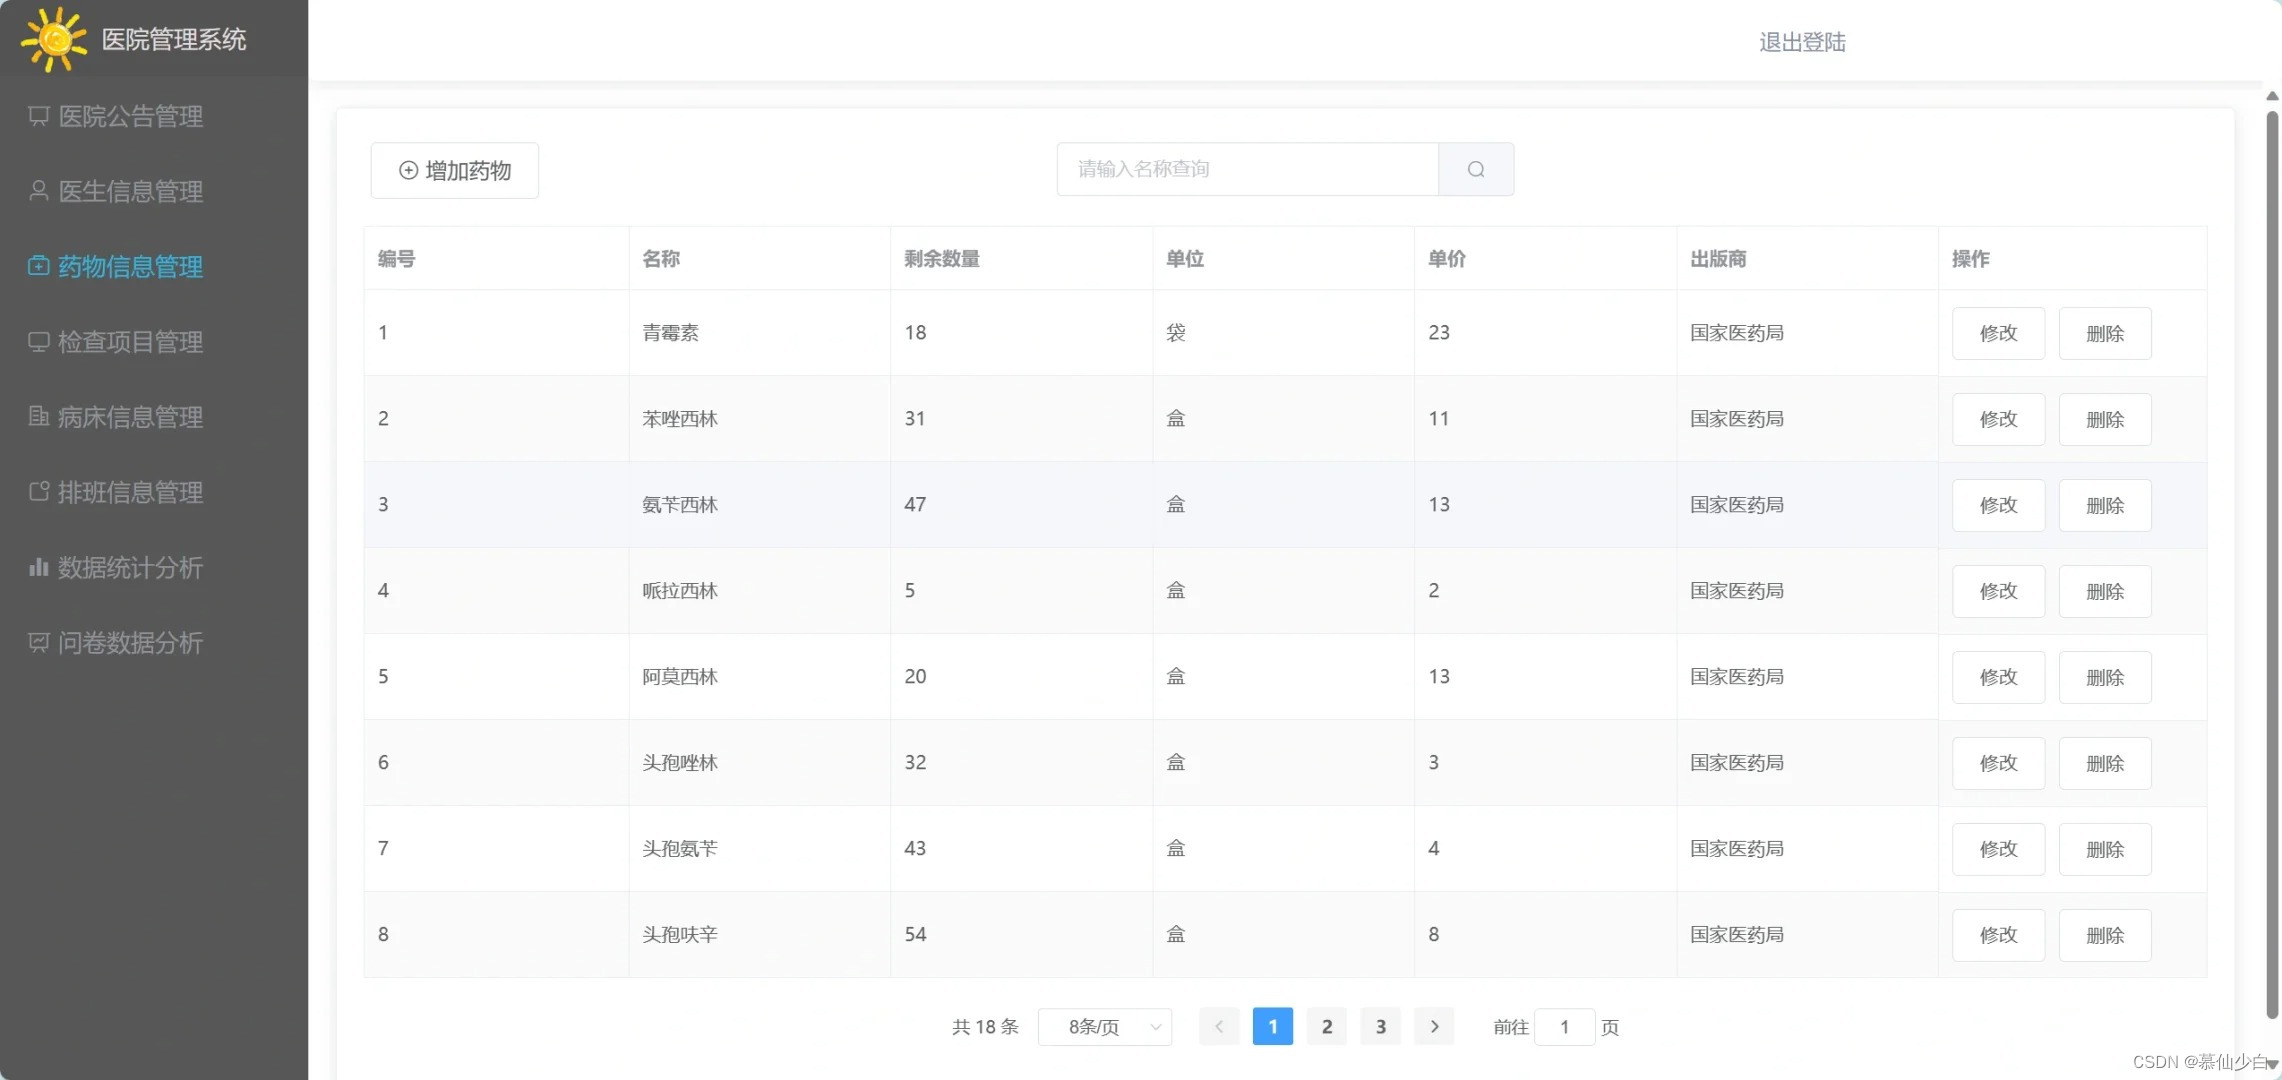The width and height of the screenshot is (2282, 1080).
Task: Click 修改 button for 青霉素 row
Action: pos(1998,333)
